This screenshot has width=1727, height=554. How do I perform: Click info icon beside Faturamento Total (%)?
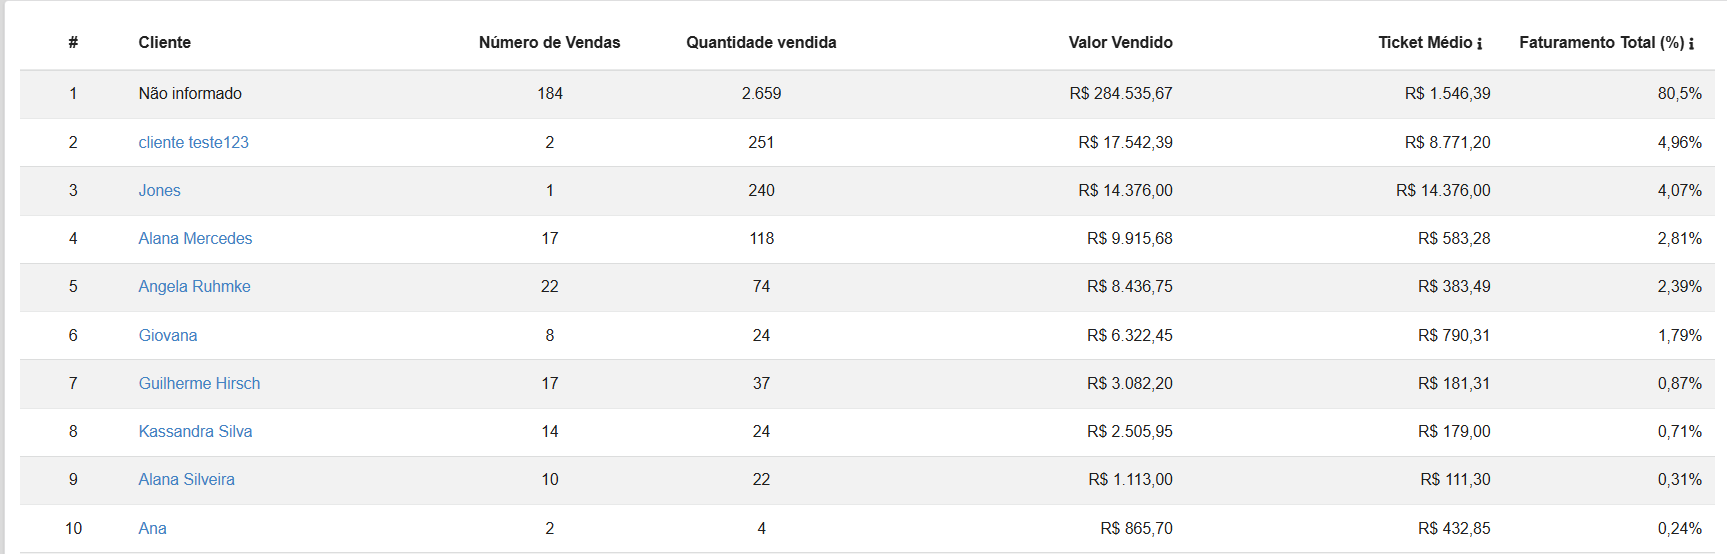[x=1691, y=44]
